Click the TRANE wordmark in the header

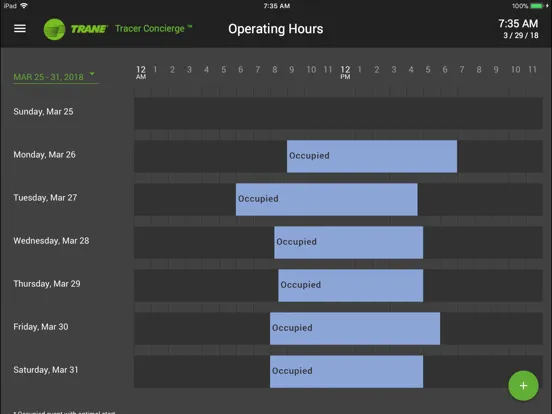point(88,29)
